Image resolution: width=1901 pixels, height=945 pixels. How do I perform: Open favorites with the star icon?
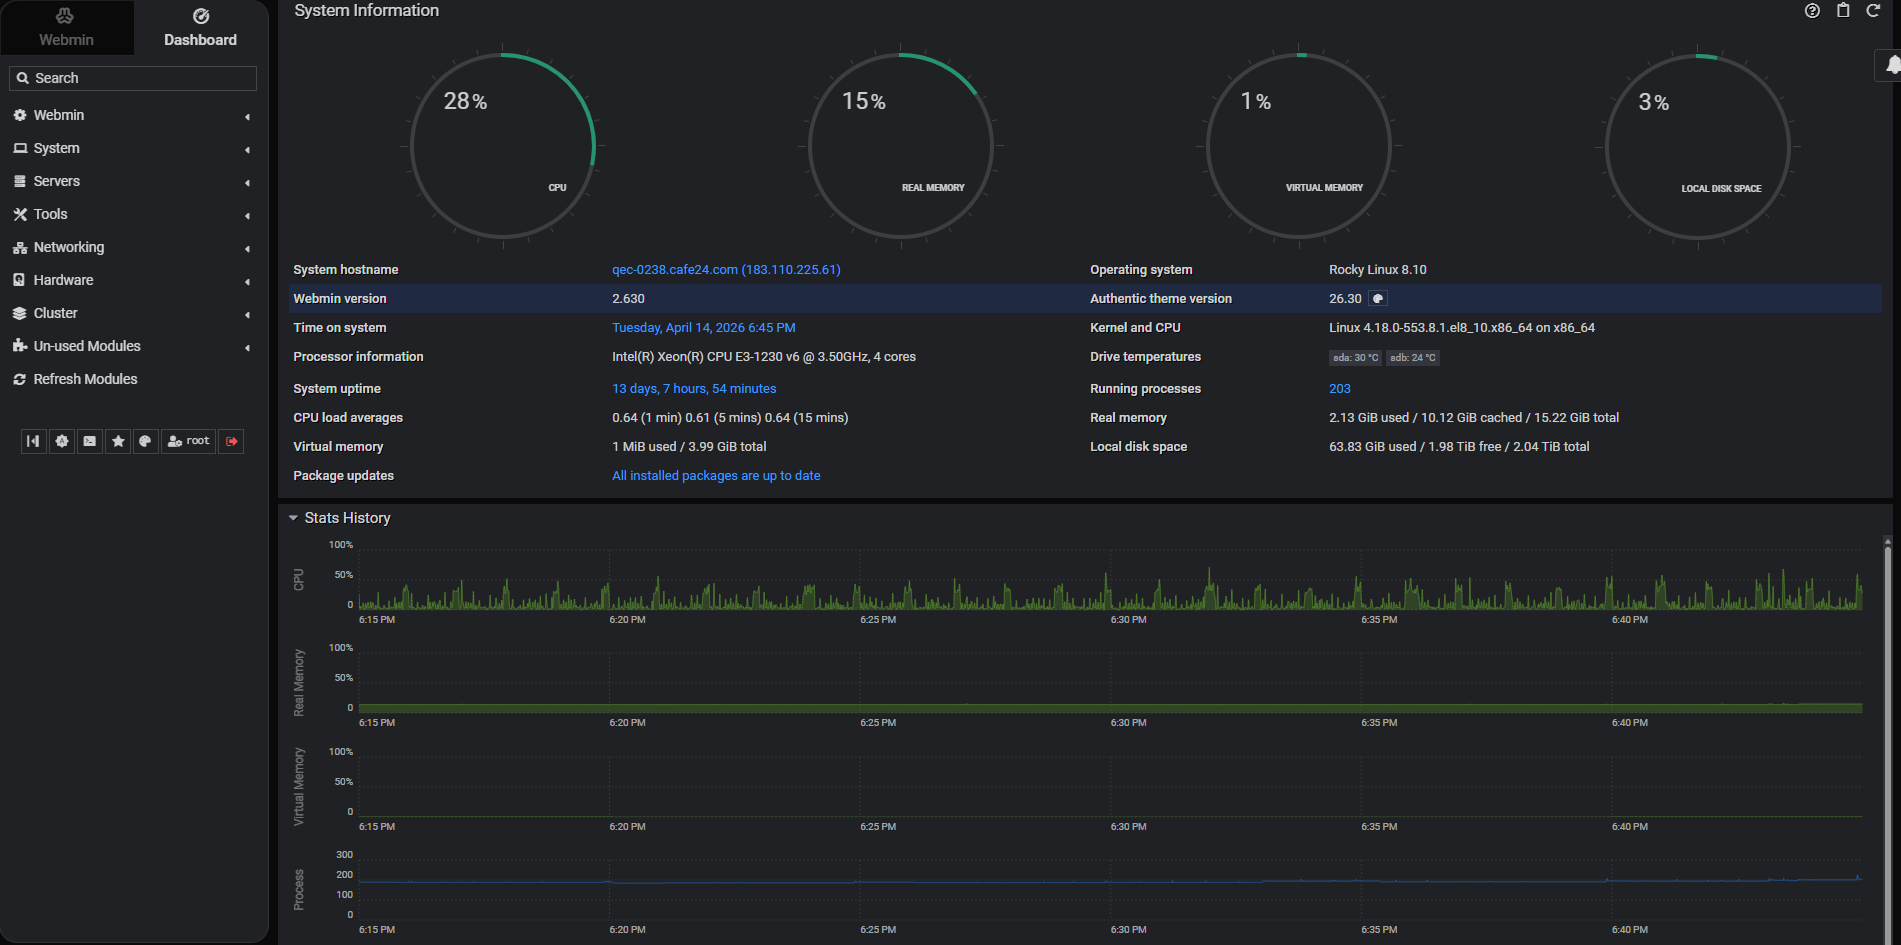[118, 441]
